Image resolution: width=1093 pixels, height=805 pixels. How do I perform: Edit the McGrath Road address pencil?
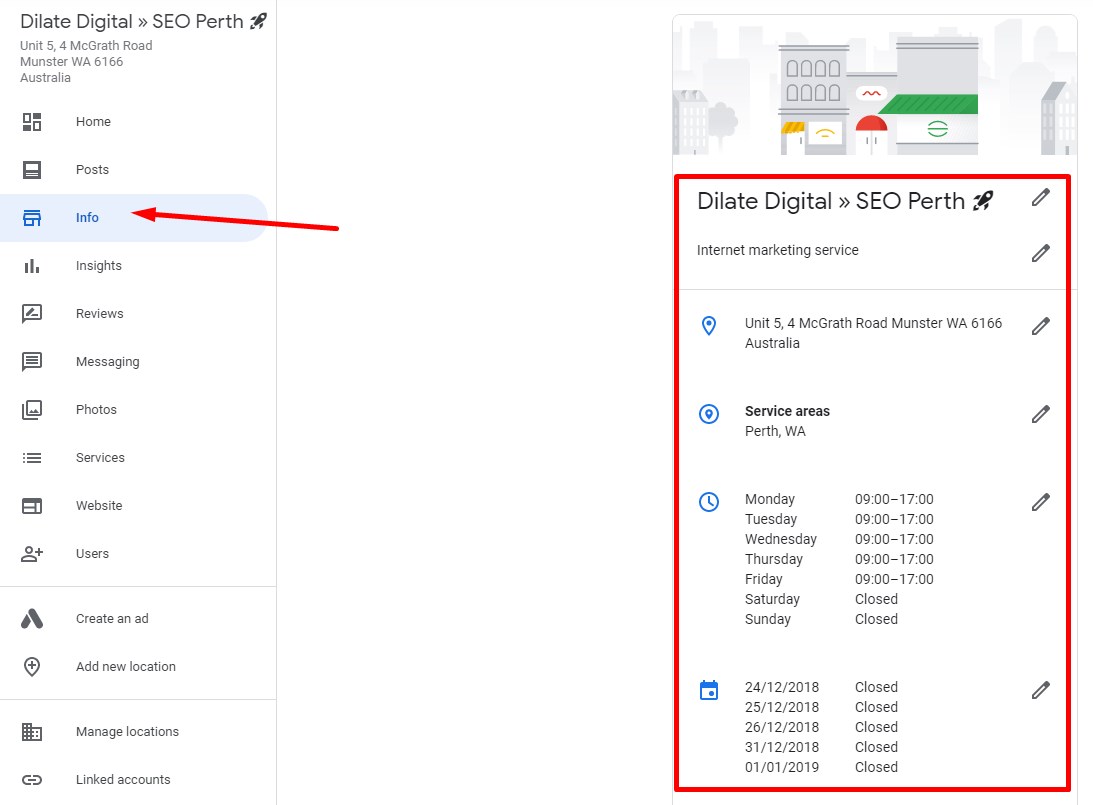tap(1041, 326)
